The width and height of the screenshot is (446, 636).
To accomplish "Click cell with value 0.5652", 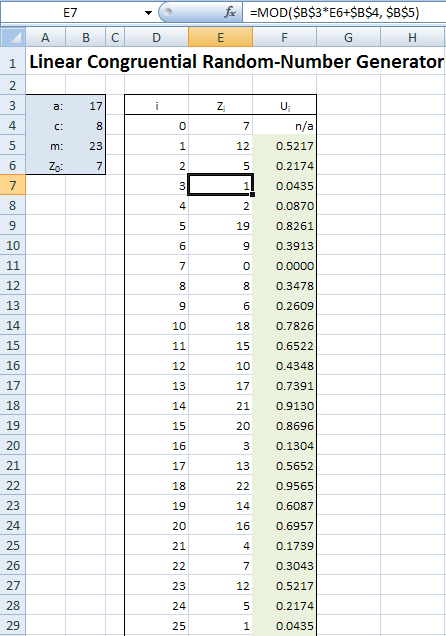I will tap(285, 466).
